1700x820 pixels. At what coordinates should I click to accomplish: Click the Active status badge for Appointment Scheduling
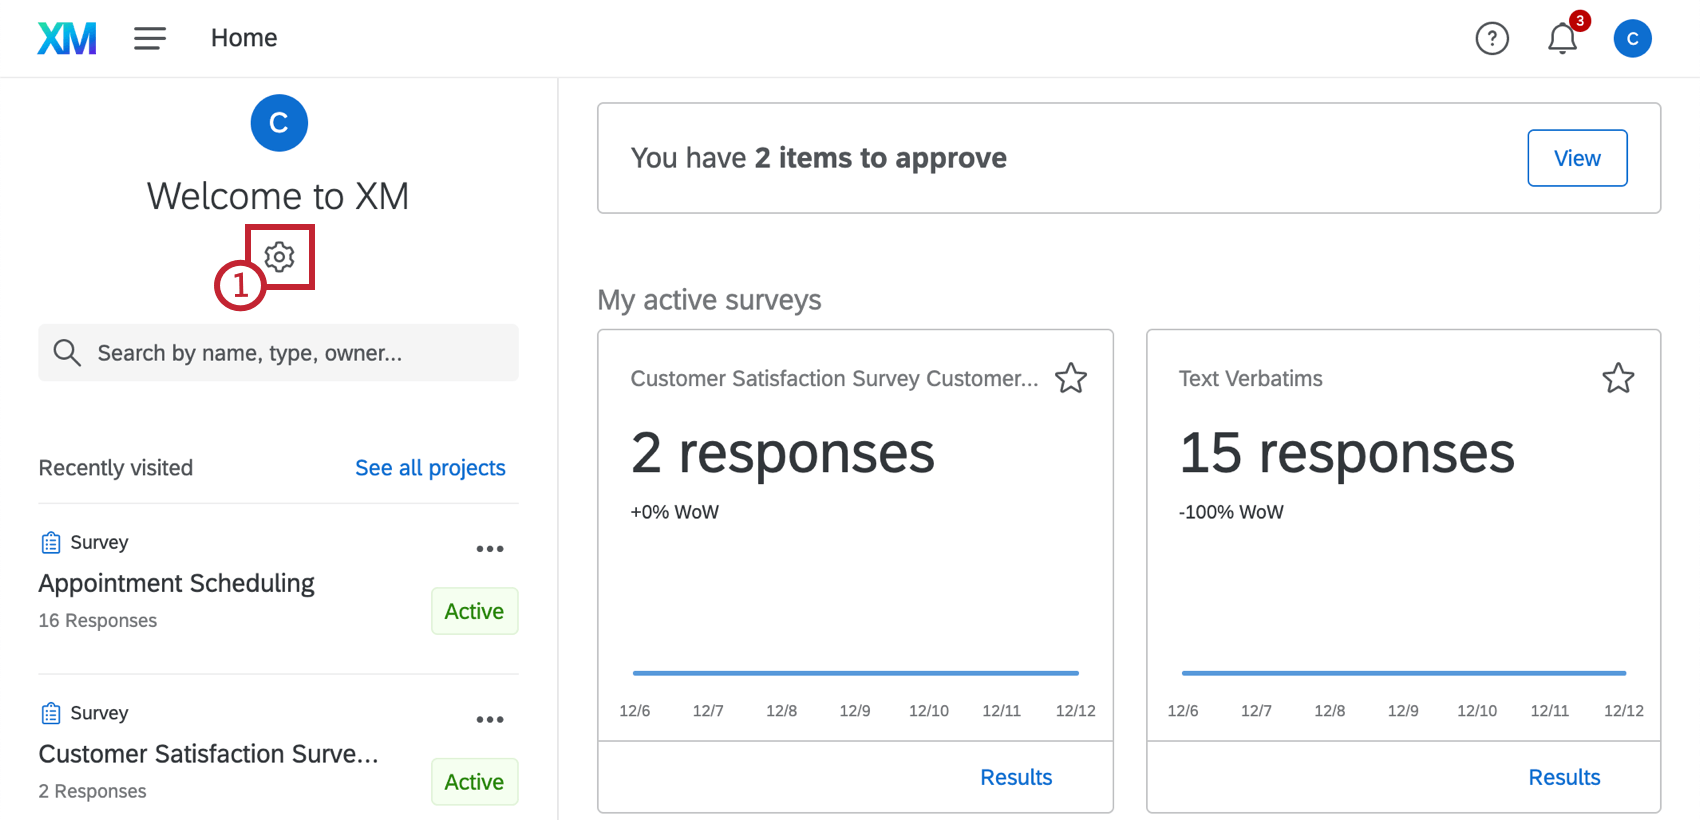pyautogui.click(x=474, y=611)
